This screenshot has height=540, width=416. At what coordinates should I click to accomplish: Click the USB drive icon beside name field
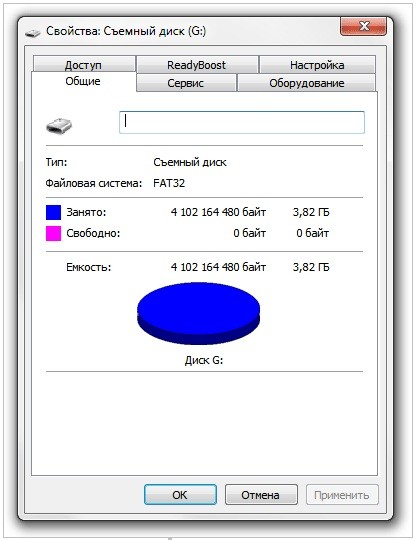(59, 126)
